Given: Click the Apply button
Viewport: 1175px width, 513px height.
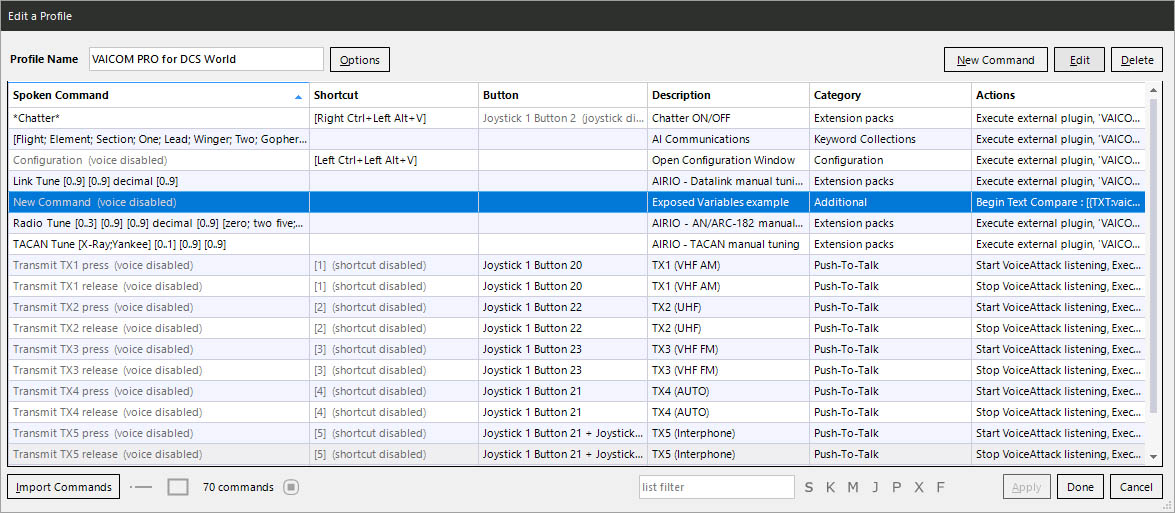Looking at the screenshot, I should coord(1026,487).
